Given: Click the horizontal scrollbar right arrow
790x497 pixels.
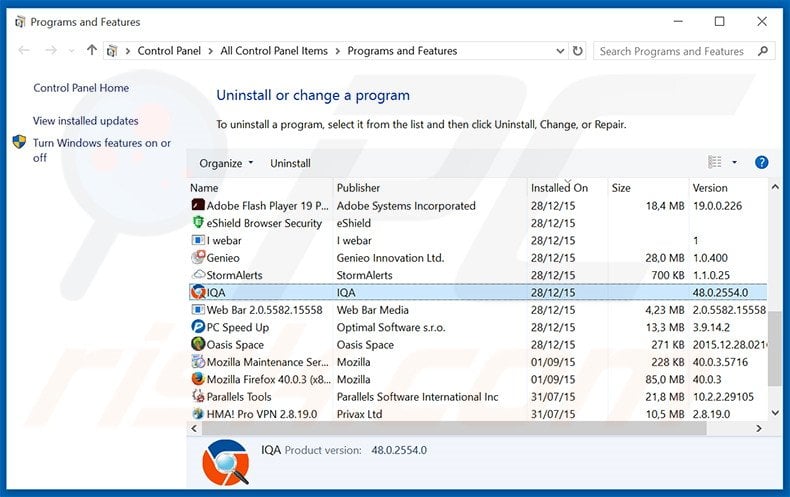Looking at the screenshot, I should 759,428.
